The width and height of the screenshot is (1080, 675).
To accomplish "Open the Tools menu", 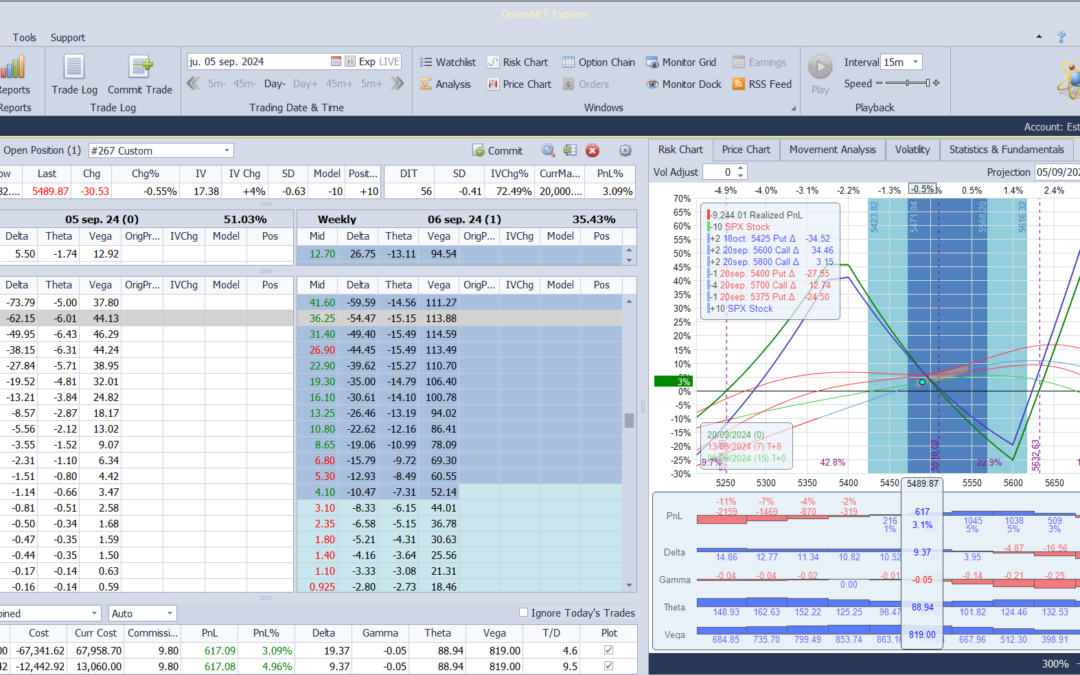I will tap(24, 37).
